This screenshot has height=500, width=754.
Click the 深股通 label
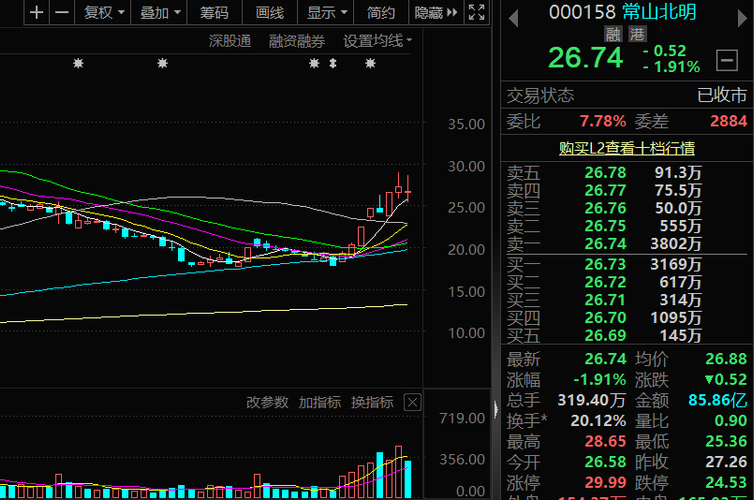pos(230,41)
